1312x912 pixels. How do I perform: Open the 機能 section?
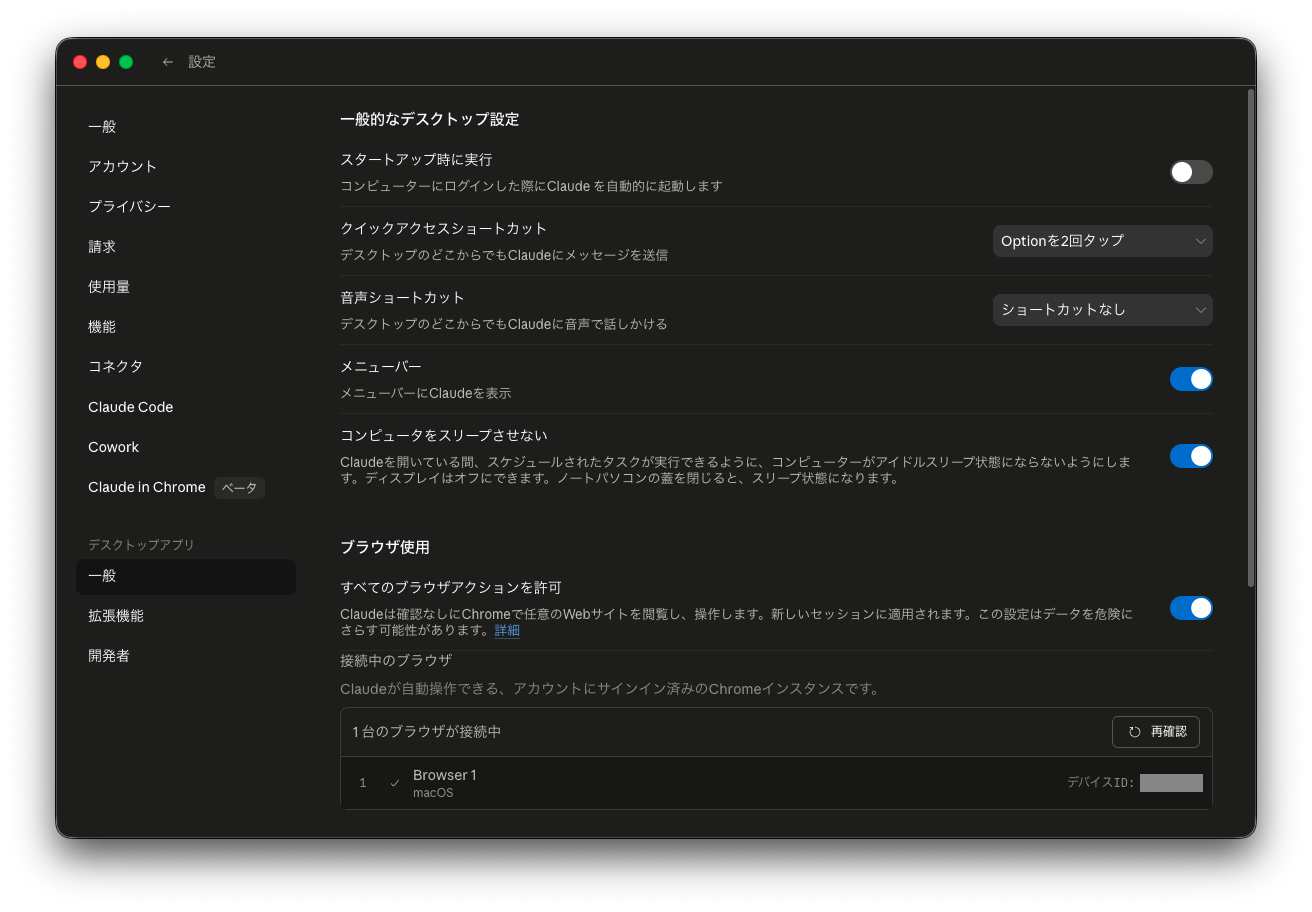185,327
